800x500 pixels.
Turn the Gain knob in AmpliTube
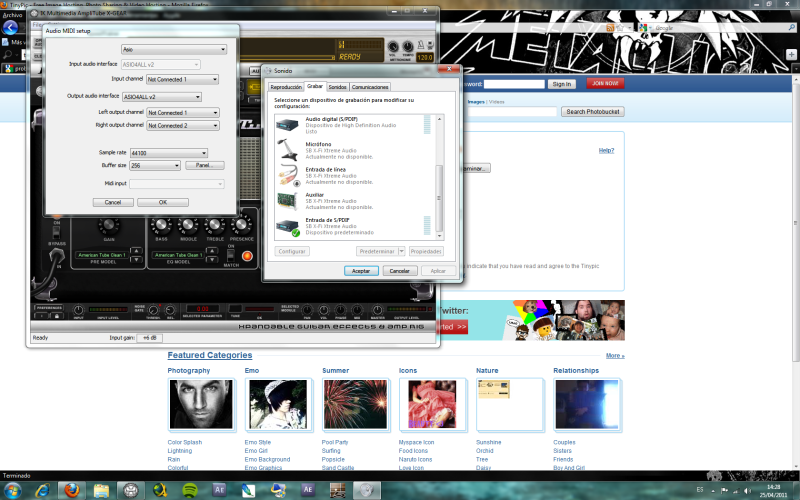pos(108,224)
